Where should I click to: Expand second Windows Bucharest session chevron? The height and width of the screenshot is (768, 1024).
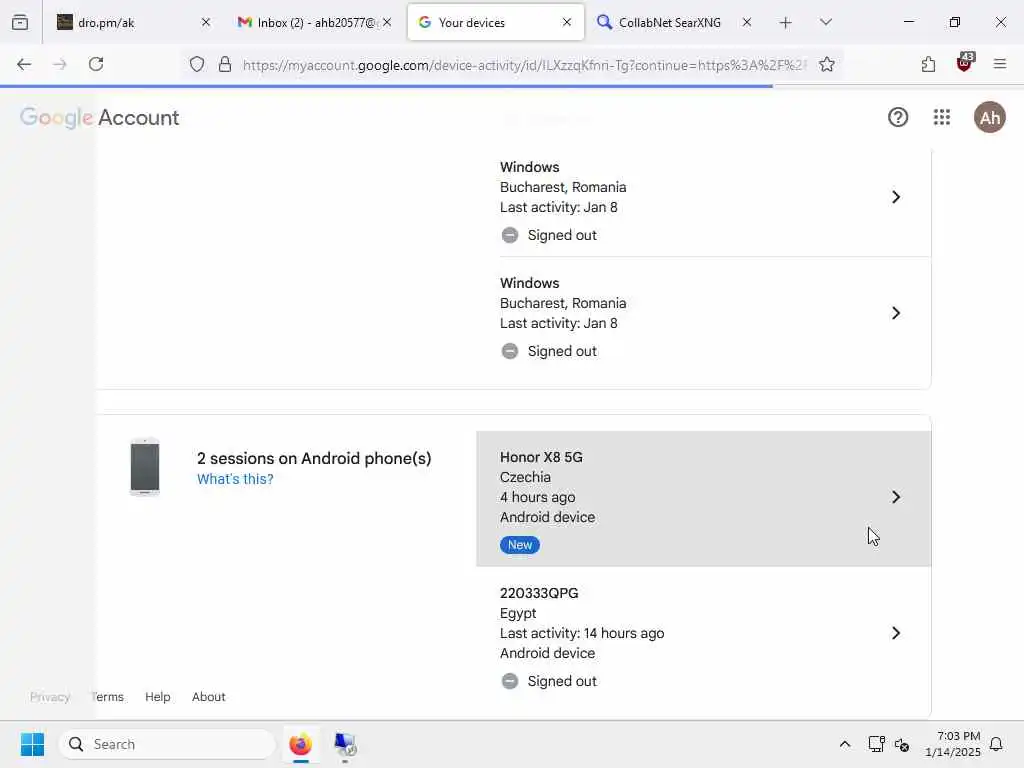coord(896,313)
